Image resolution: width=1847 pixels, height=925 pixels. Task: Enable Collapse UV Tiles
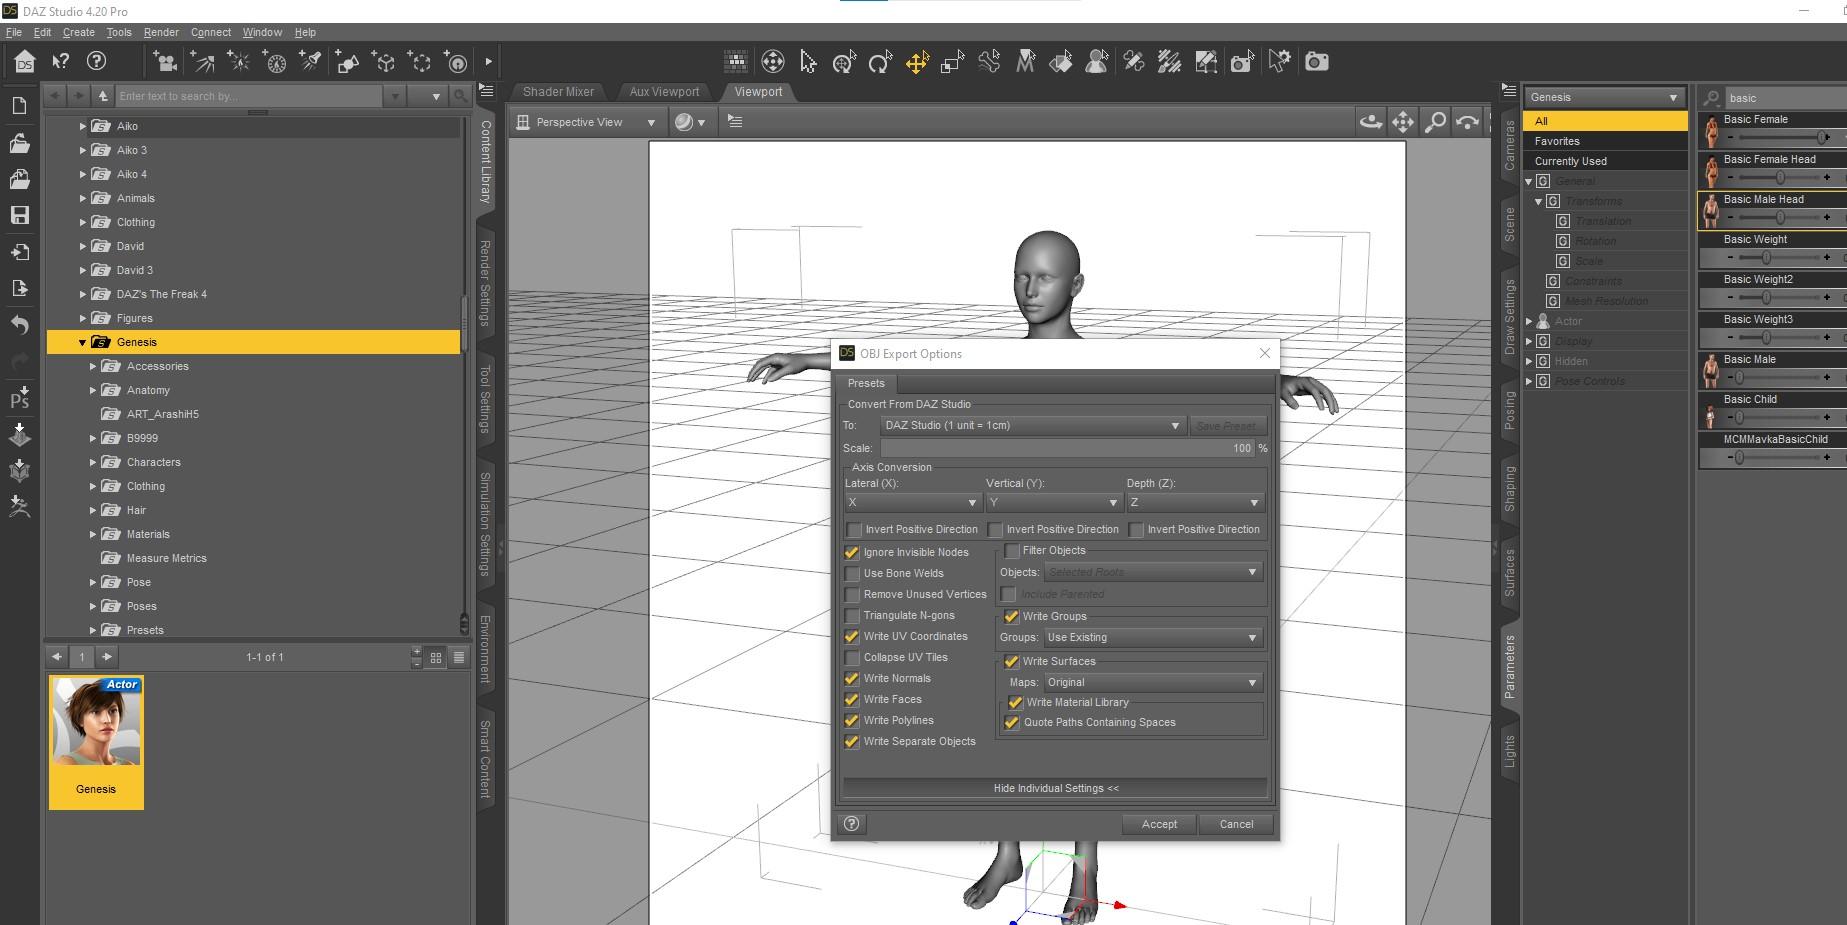(x=852, y=657)
